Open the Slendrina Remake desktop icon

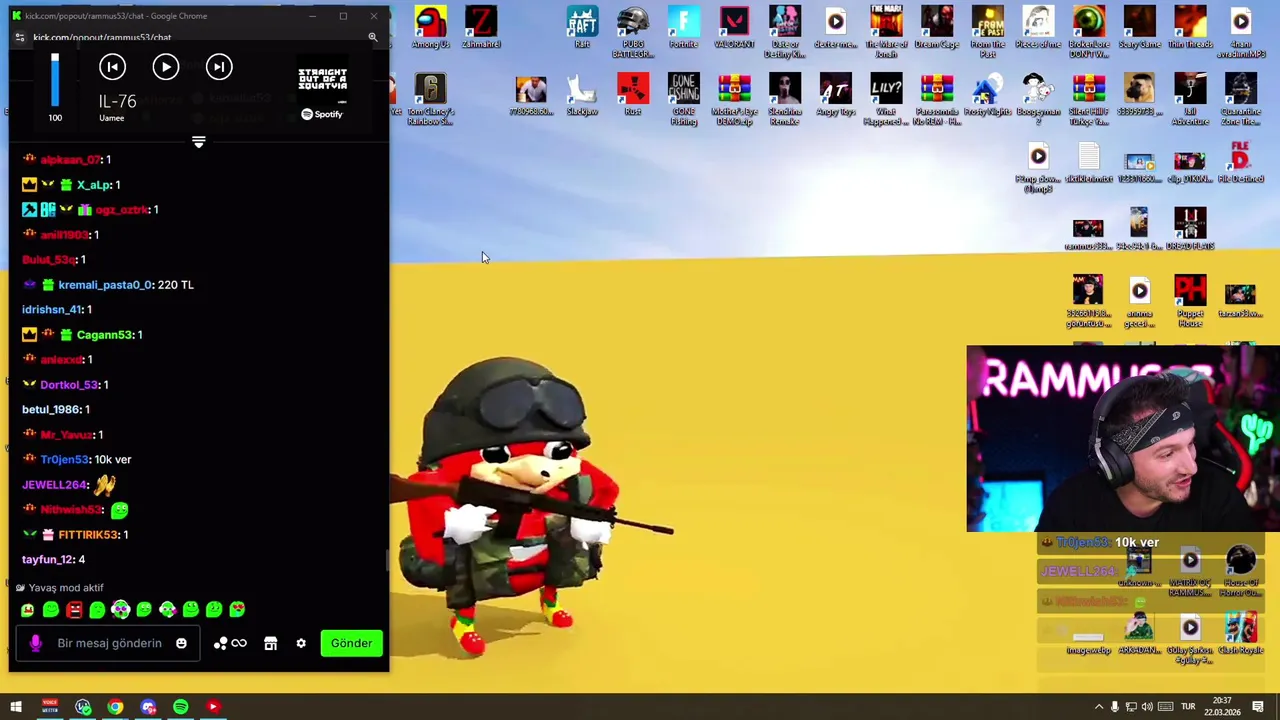(x=785, y=99)
